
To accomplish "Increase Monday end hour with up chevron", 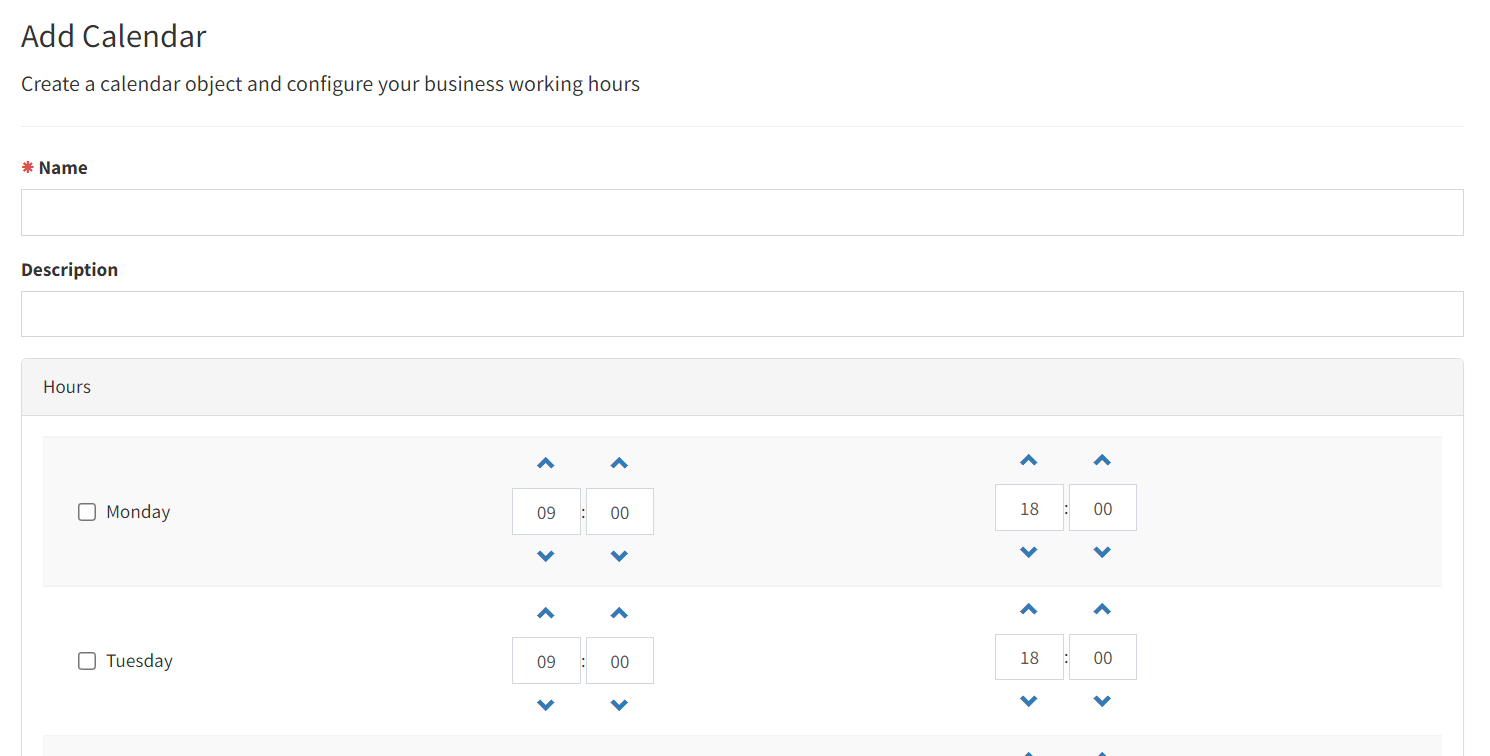I will pyautogui.click(x=1029, y=460).
